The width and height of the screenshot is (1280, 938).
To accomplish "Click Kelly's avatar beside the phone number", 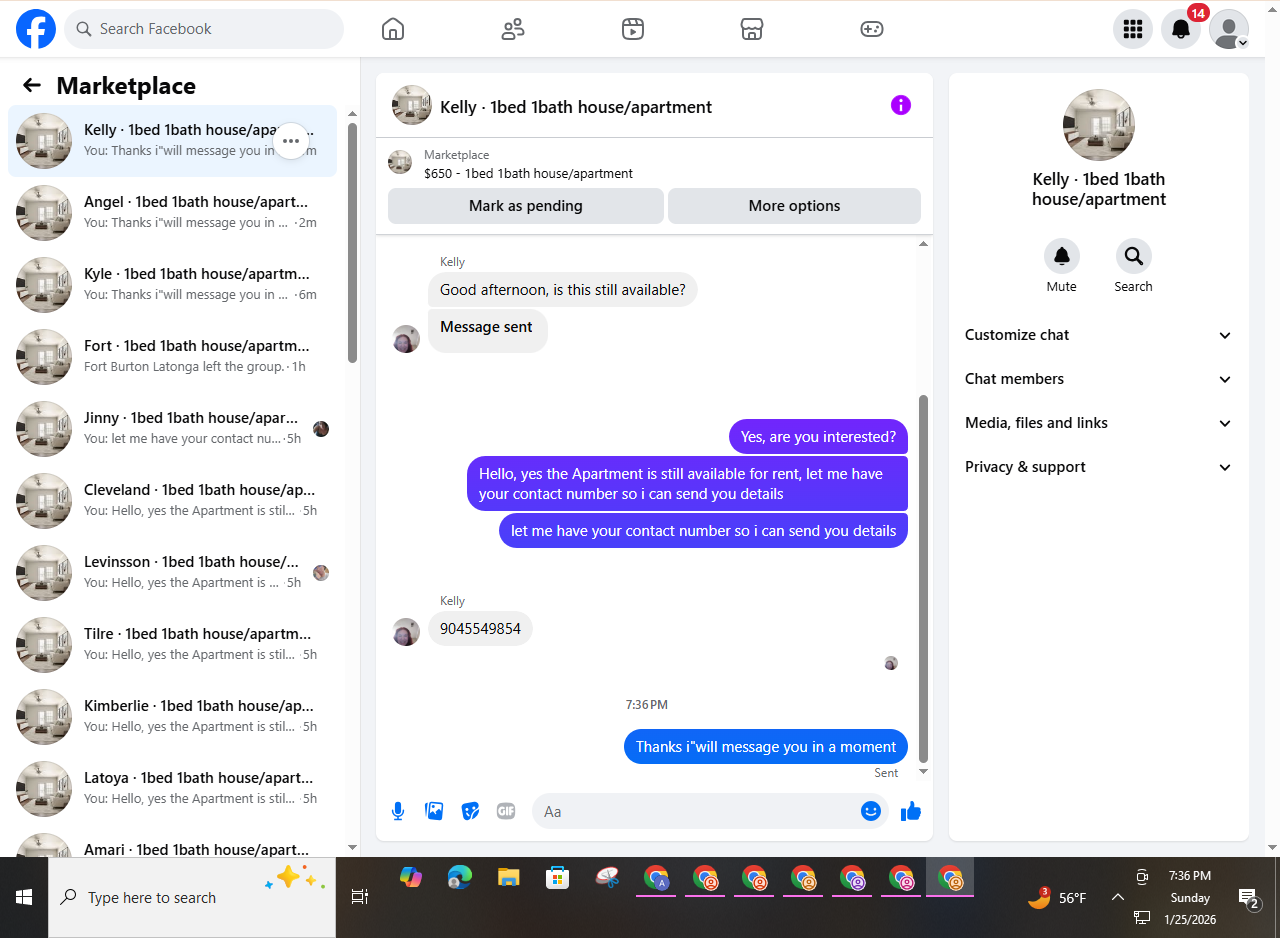I will [406, 632].
